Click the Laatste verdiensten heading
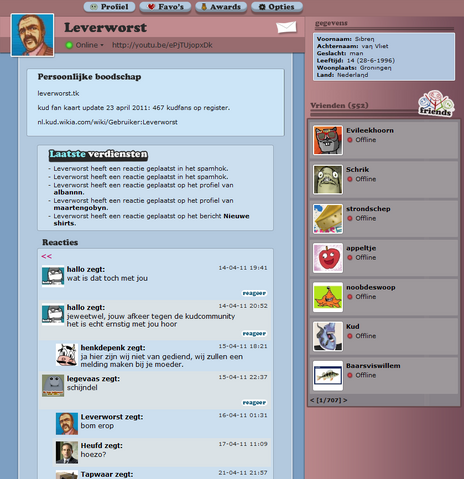This screenshot has height=479, width=464. (x=98, y=154)
